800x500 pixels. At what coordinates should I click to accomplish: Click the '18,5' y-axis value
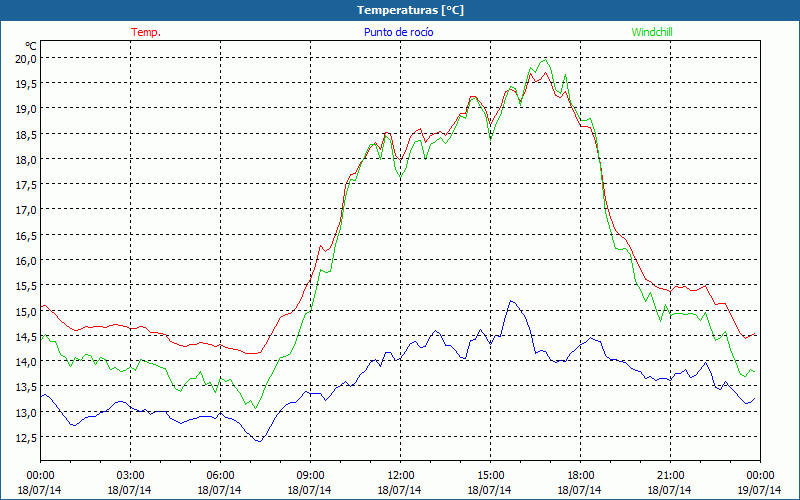[x=26, y=134]
